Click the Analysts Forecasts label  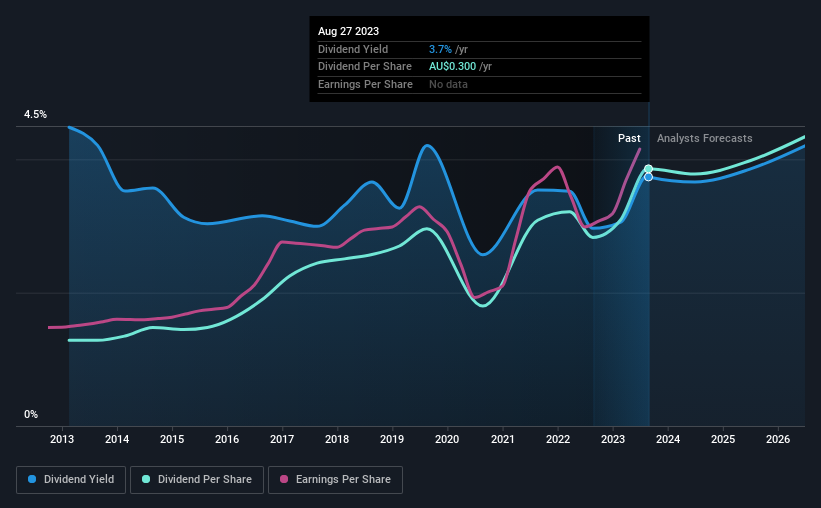click(704, 138)
